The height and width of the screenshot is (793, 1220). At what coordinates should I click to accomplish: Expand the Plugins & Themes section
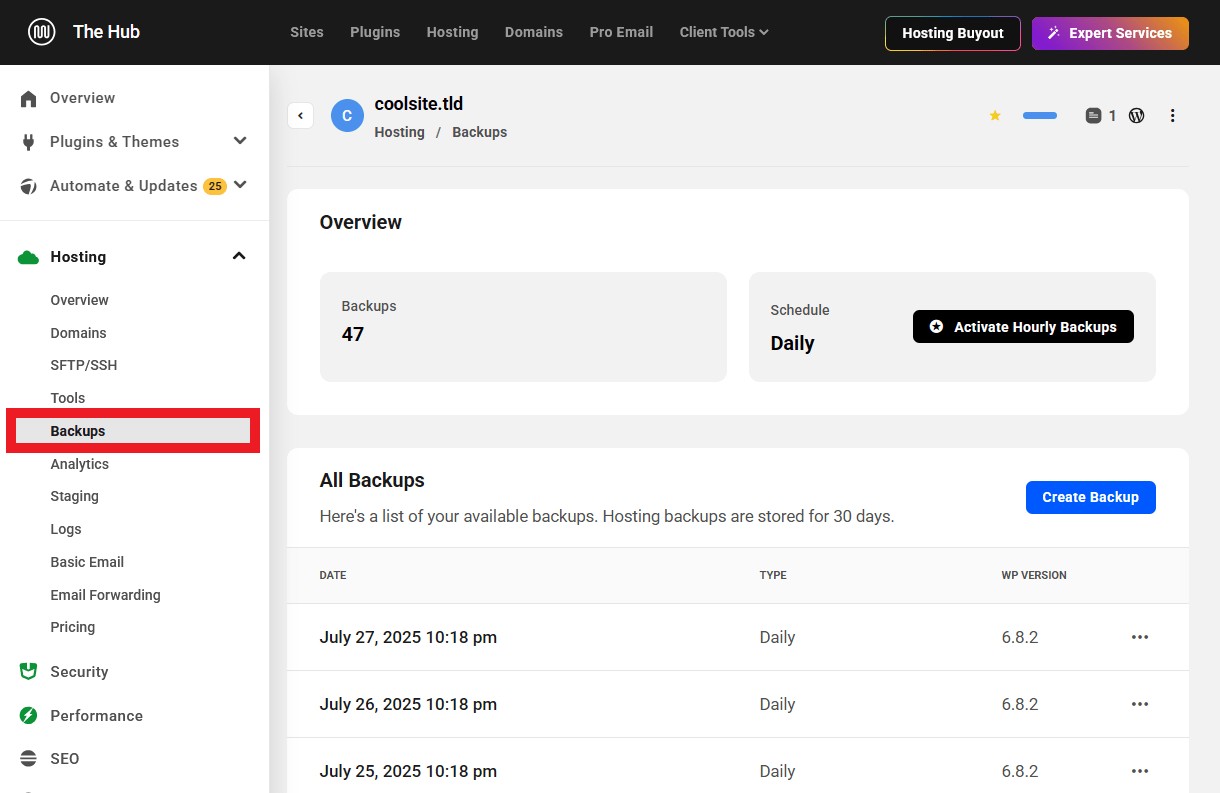239,141
